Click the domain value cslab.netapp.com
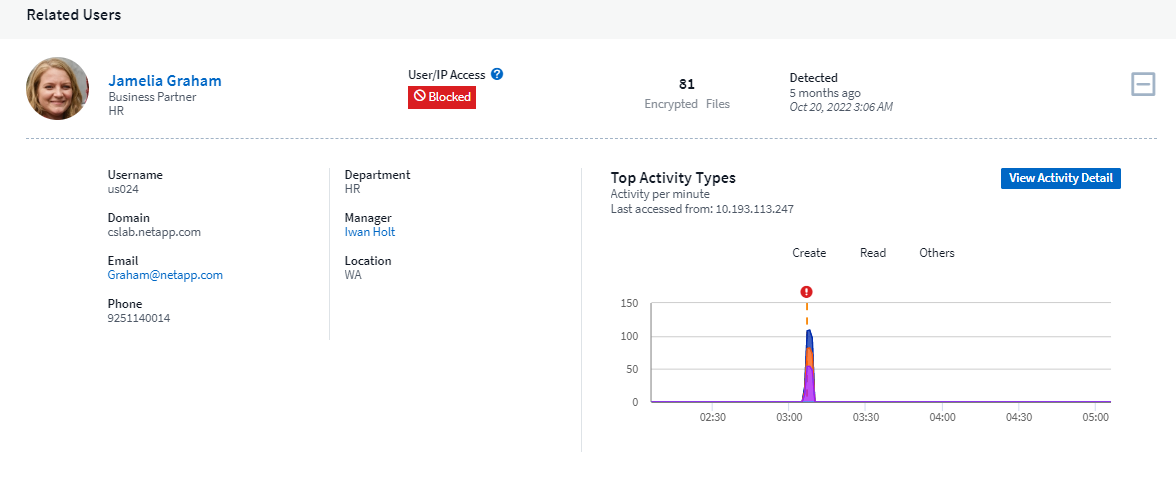1176x481 pixels. pos(155,232)
